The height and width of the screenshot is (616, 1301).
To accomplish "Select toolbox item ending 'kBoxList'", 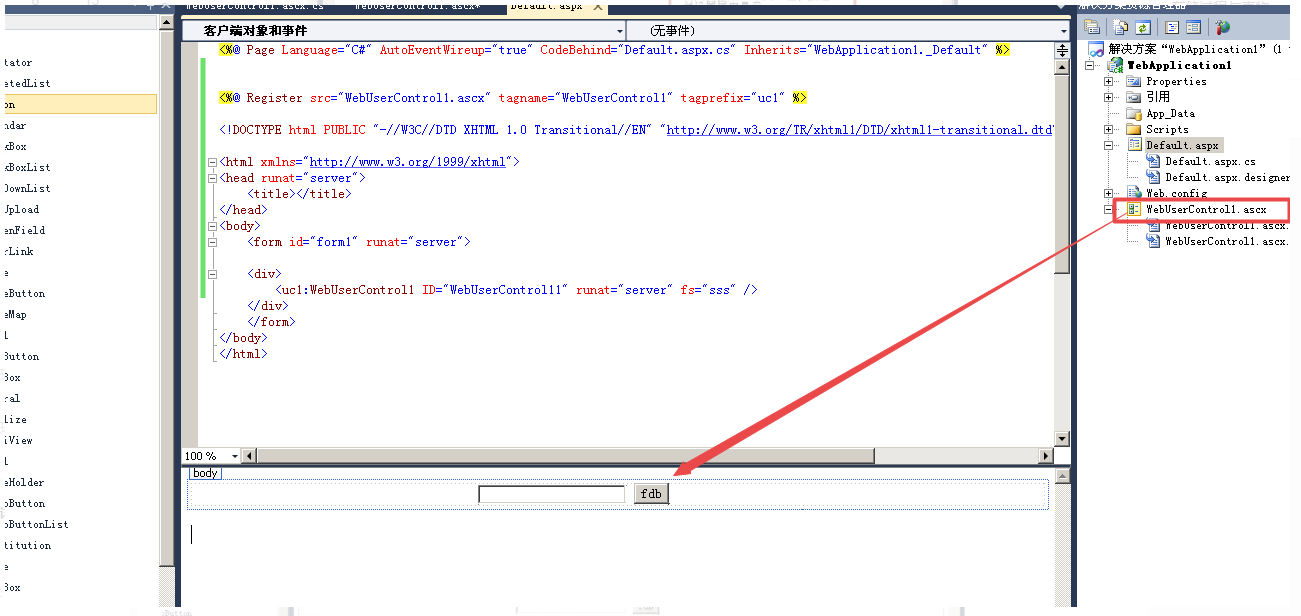I will click(28, 167).
